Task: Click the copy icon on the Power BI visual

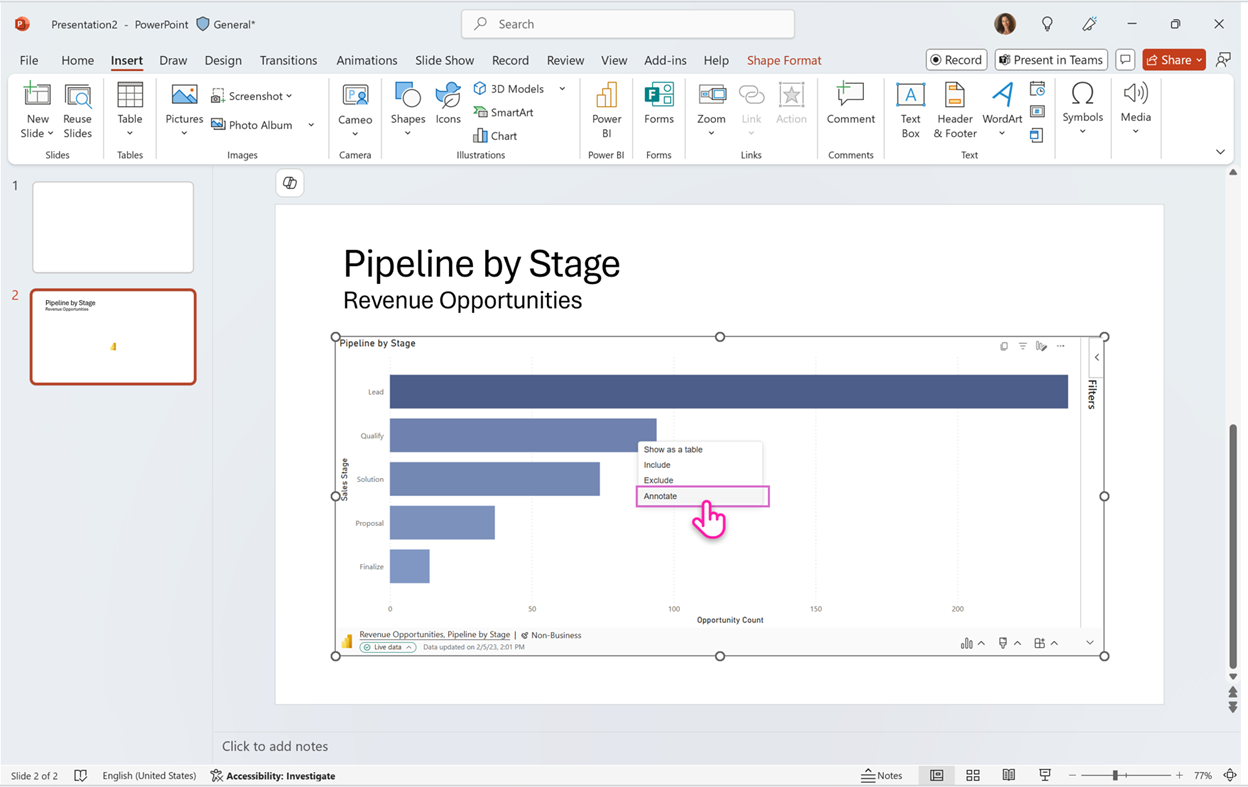Action: coord(1004,346)
